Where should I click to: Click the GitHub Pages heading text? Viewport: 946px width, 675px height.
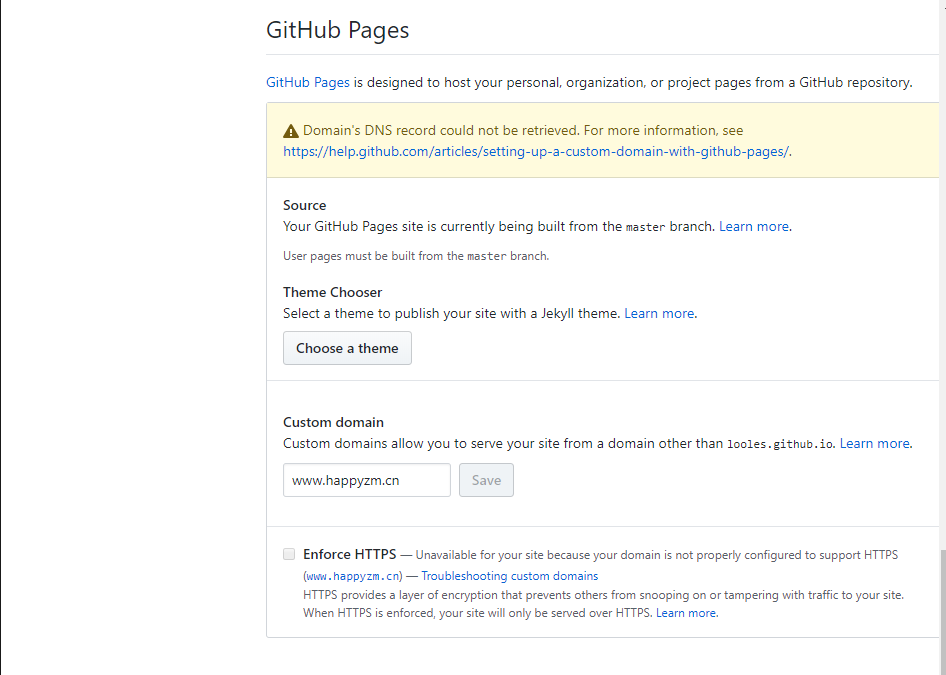click(x=338, y=30)
